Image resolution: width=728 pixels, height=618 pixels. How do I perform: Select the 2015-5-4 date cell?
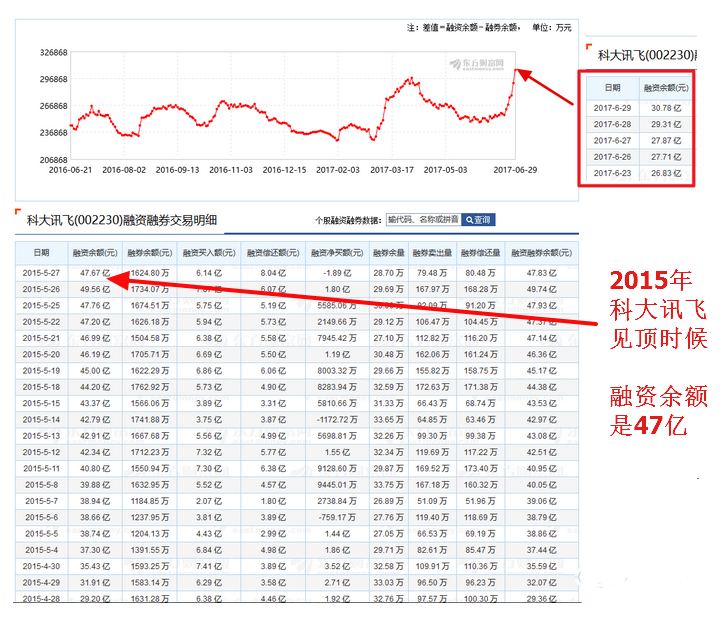pyautogui.click(x=41, y=550)
